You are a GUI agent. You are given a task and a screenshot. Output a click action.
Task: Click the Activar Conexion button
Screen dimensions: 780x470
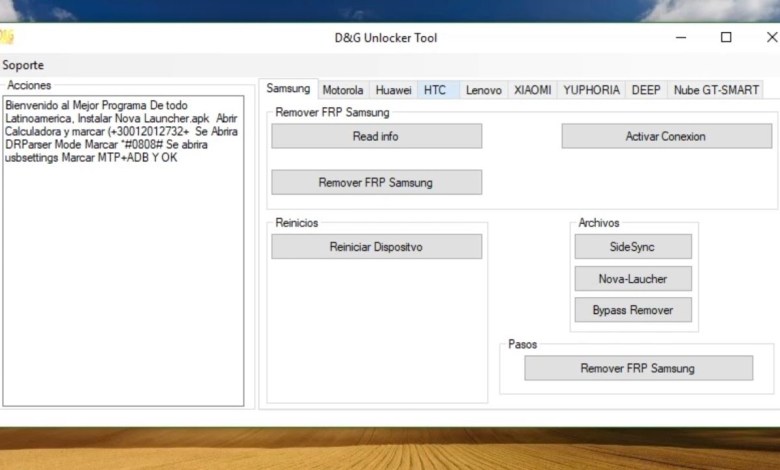pos(666,136)
